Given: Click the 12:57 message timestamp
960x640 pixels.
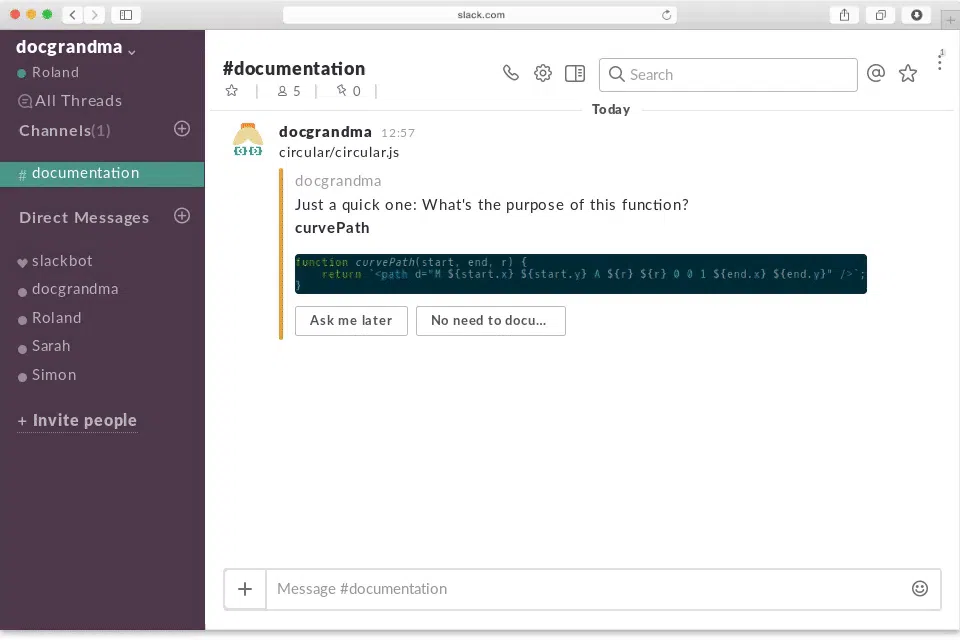Looking at the screenshot, I should (398, 133).
